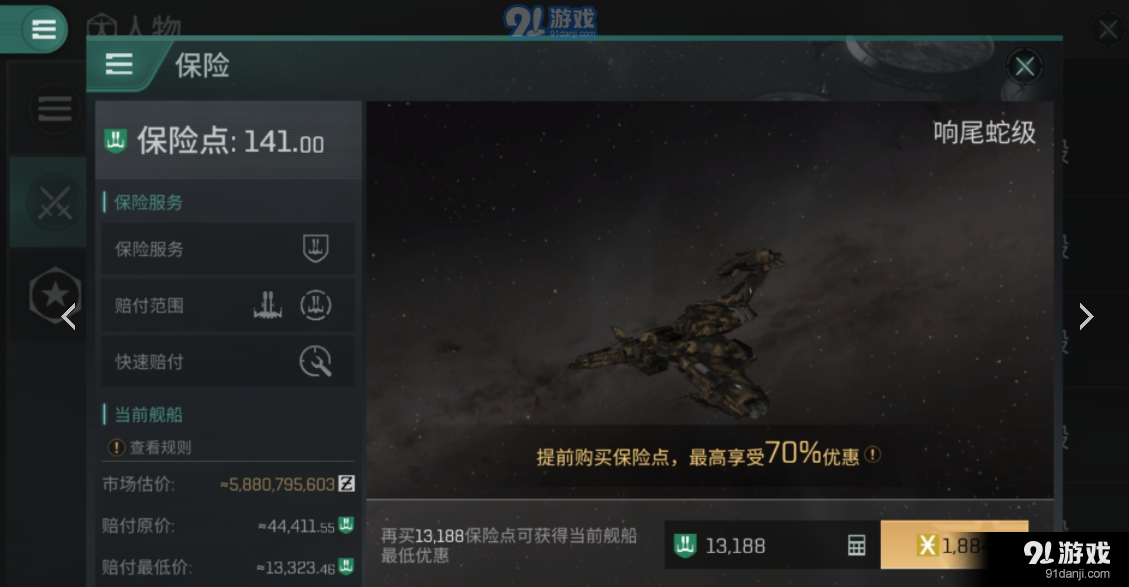Select the ship hull icon in 赔付范围
Screen dimensions: 1129x587
268,305
